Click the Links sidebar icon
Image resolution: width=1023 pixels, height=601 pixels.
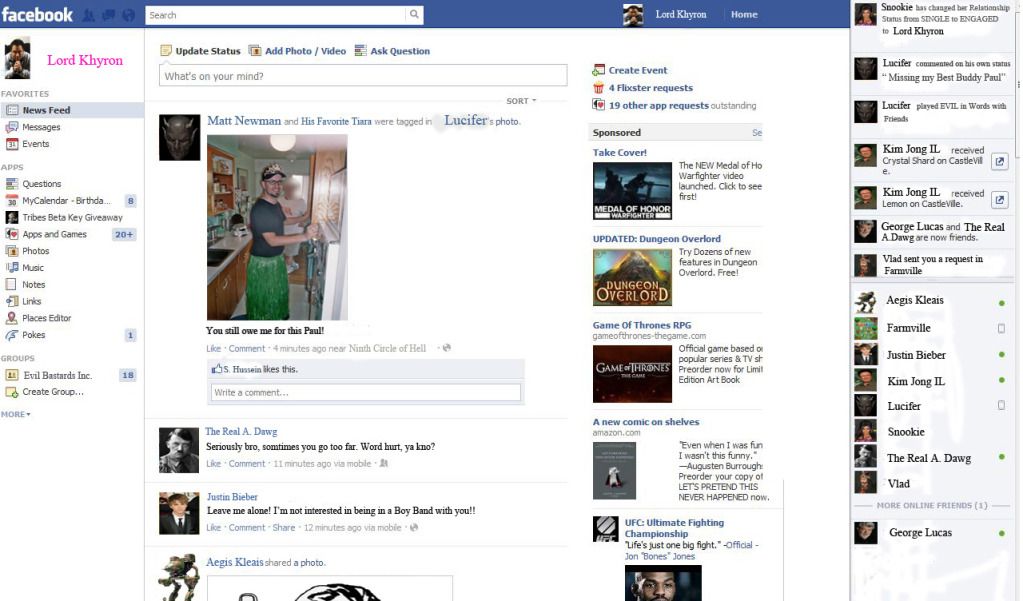click(12, 301)
